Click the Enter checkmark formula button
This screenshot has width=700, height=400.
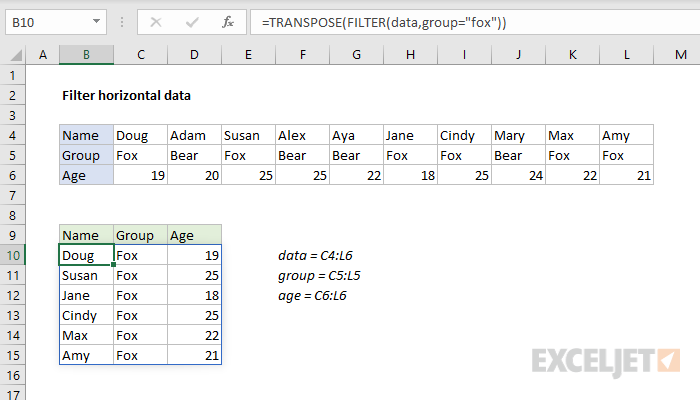tap(192, 22)
